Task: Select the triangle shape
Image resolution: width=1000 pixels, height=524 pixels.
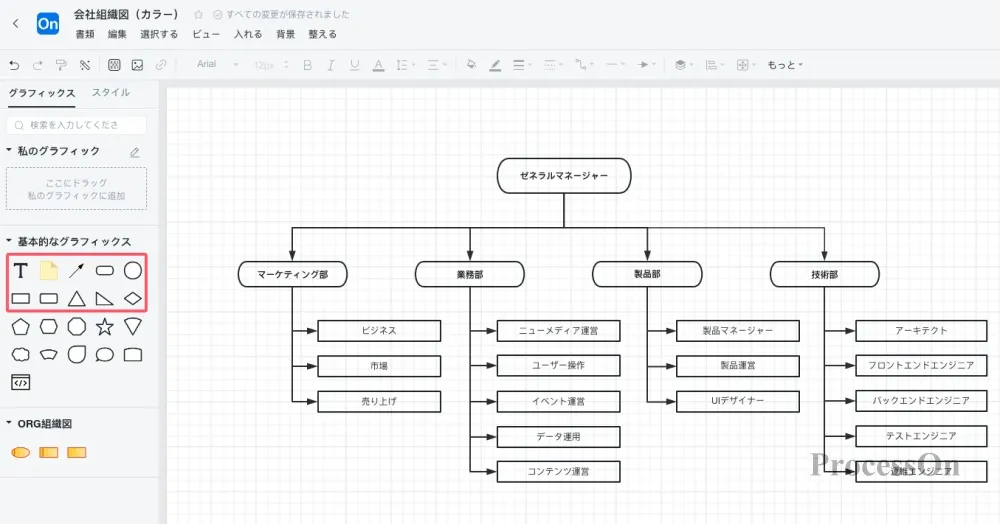Action: [77, 298]
